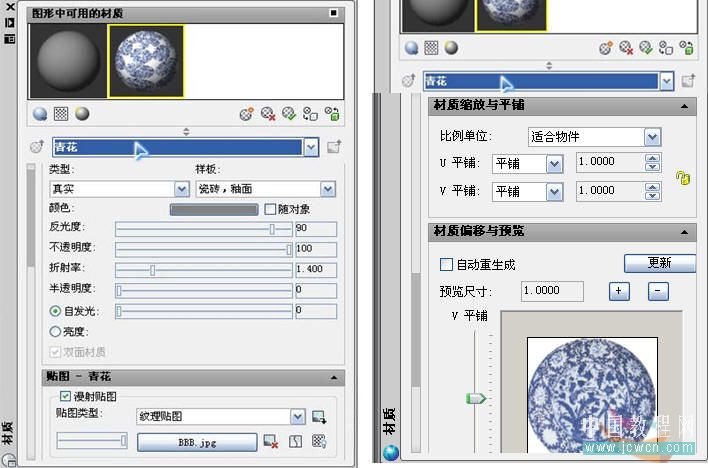This screenshot has height=468, width=708.
Task: Toggle the checkered underlay icon in left panel
Action: coord(61,113)
